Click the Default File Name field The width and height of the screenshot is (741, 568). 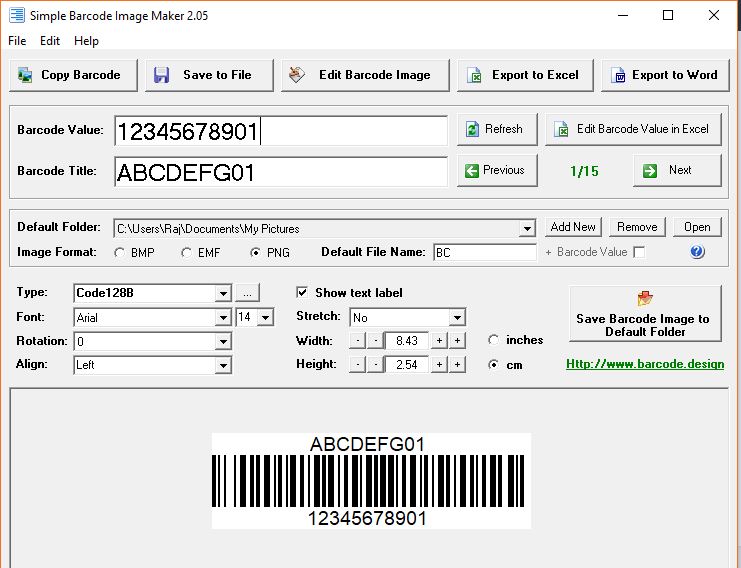point(485,252)
